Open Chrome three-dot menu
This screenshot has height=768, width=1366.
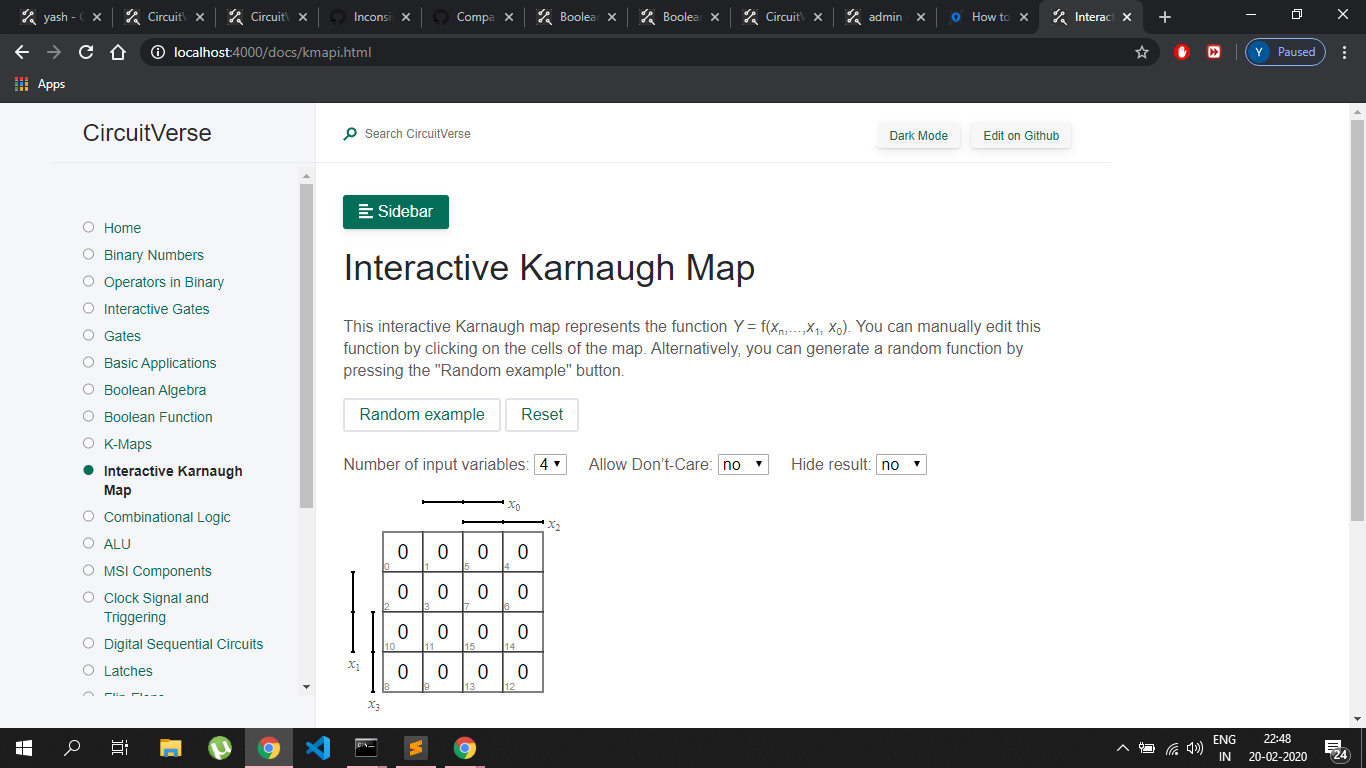(x=1345, y=52)
